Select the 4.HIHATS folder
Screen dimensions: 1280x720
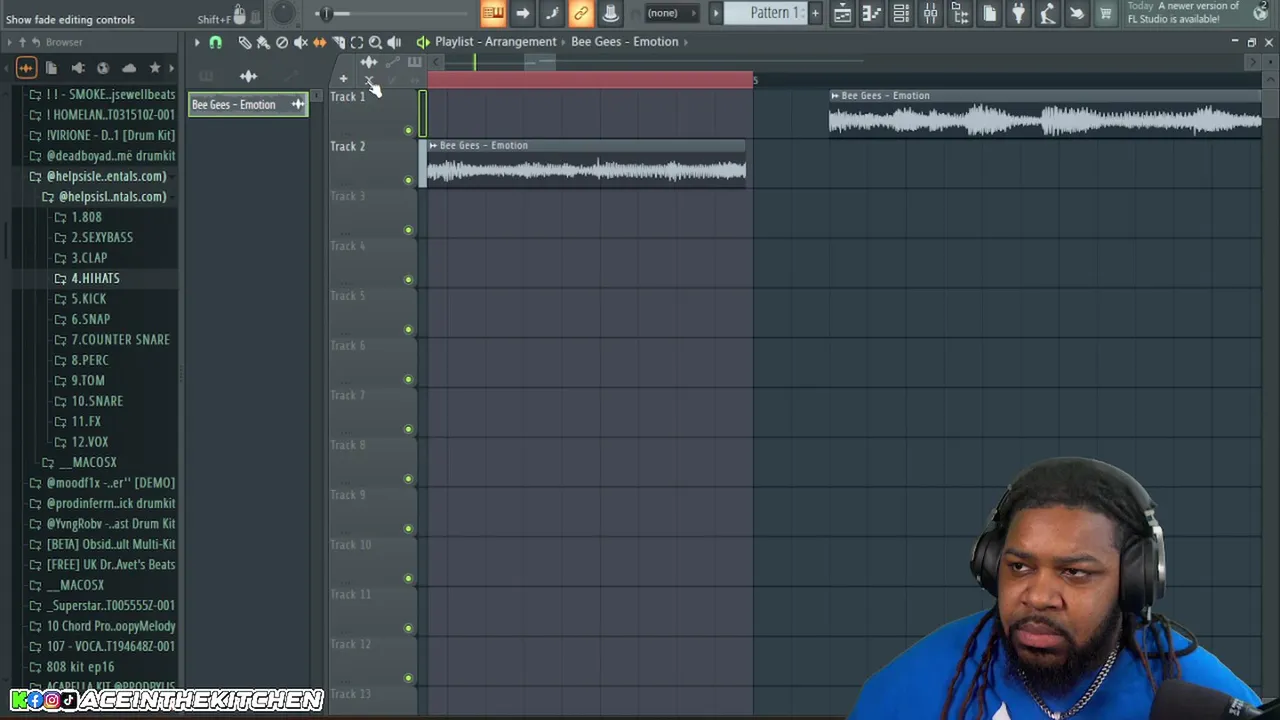(x=86, y=278)
